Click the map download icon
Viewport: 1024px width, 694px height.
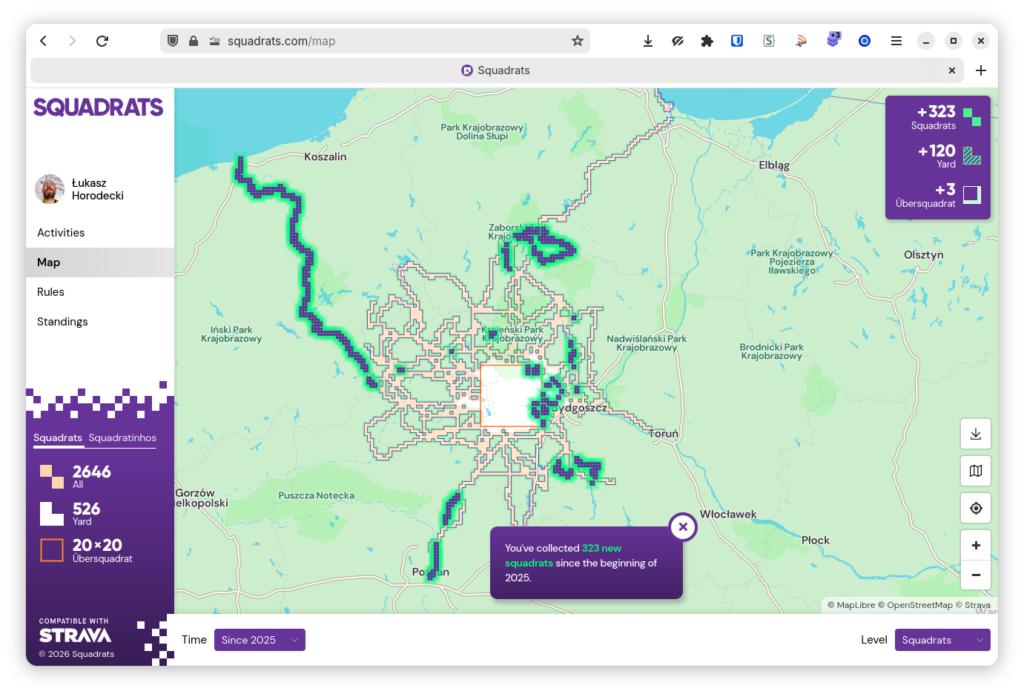tap(975, 433)
